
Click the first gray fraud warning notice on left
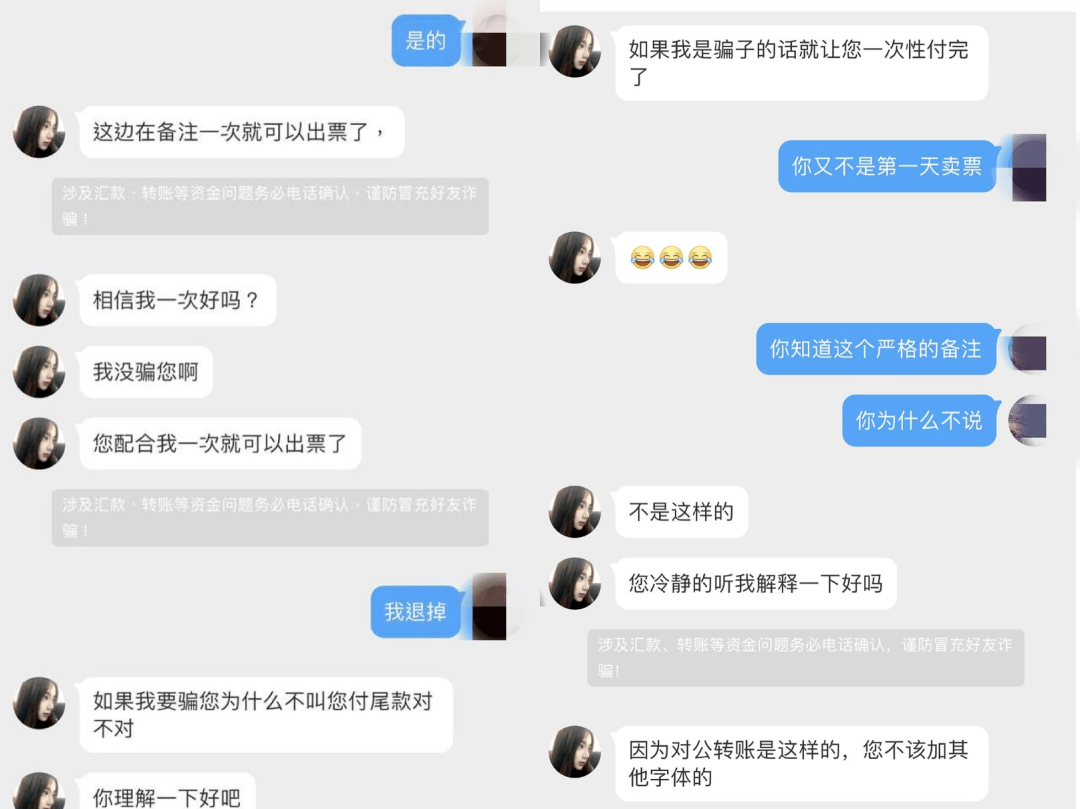coord(270,207)
